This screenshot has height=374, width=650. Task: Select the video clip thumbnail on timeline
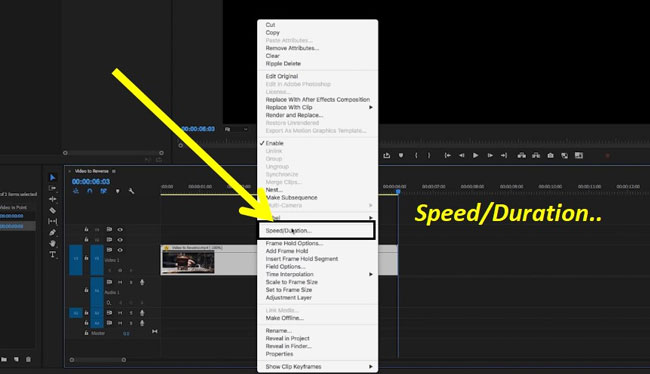pos(188,262)
